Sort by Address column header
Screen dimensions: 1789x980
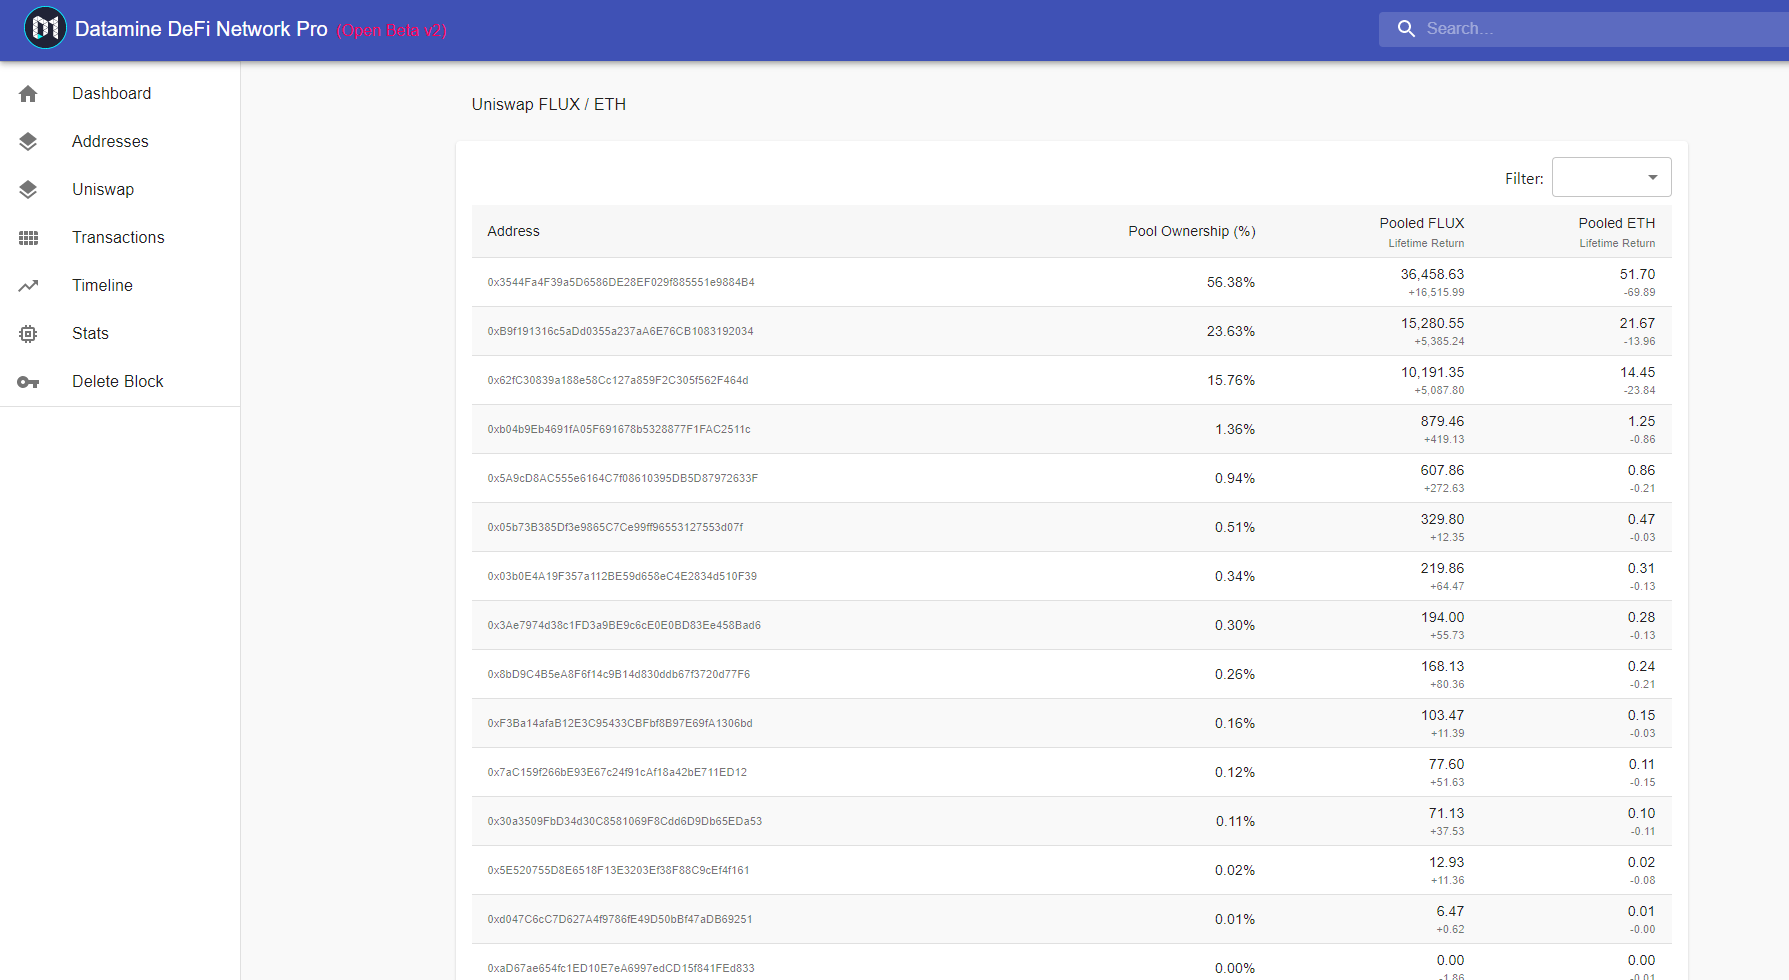[x=513, y=231]
